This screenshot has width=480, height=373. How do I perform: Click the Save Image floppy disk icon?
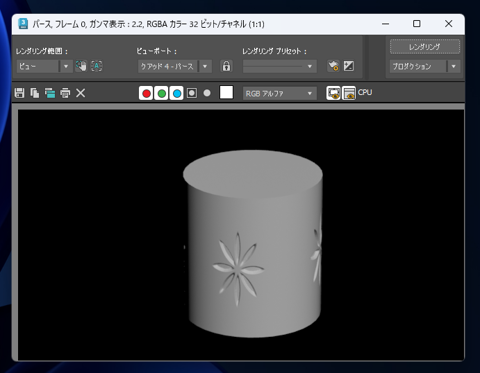click(x=19, y=93)
